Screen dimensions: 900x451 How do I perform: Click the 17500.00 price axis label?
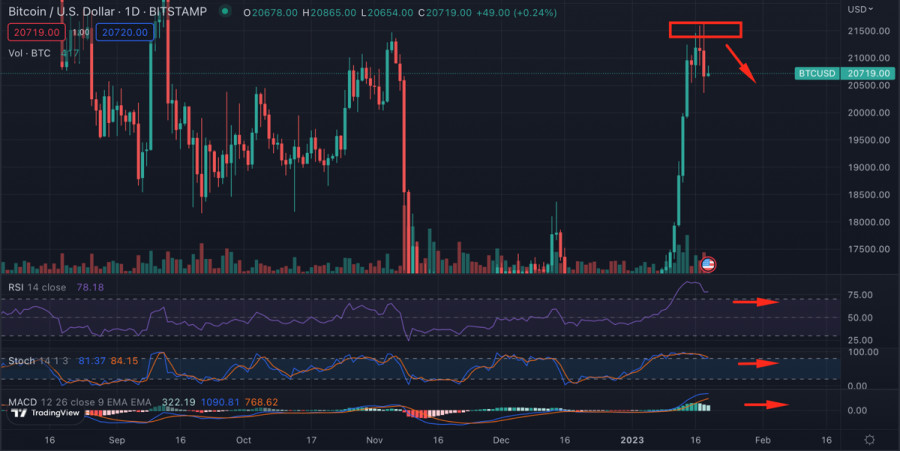point(868,249)
